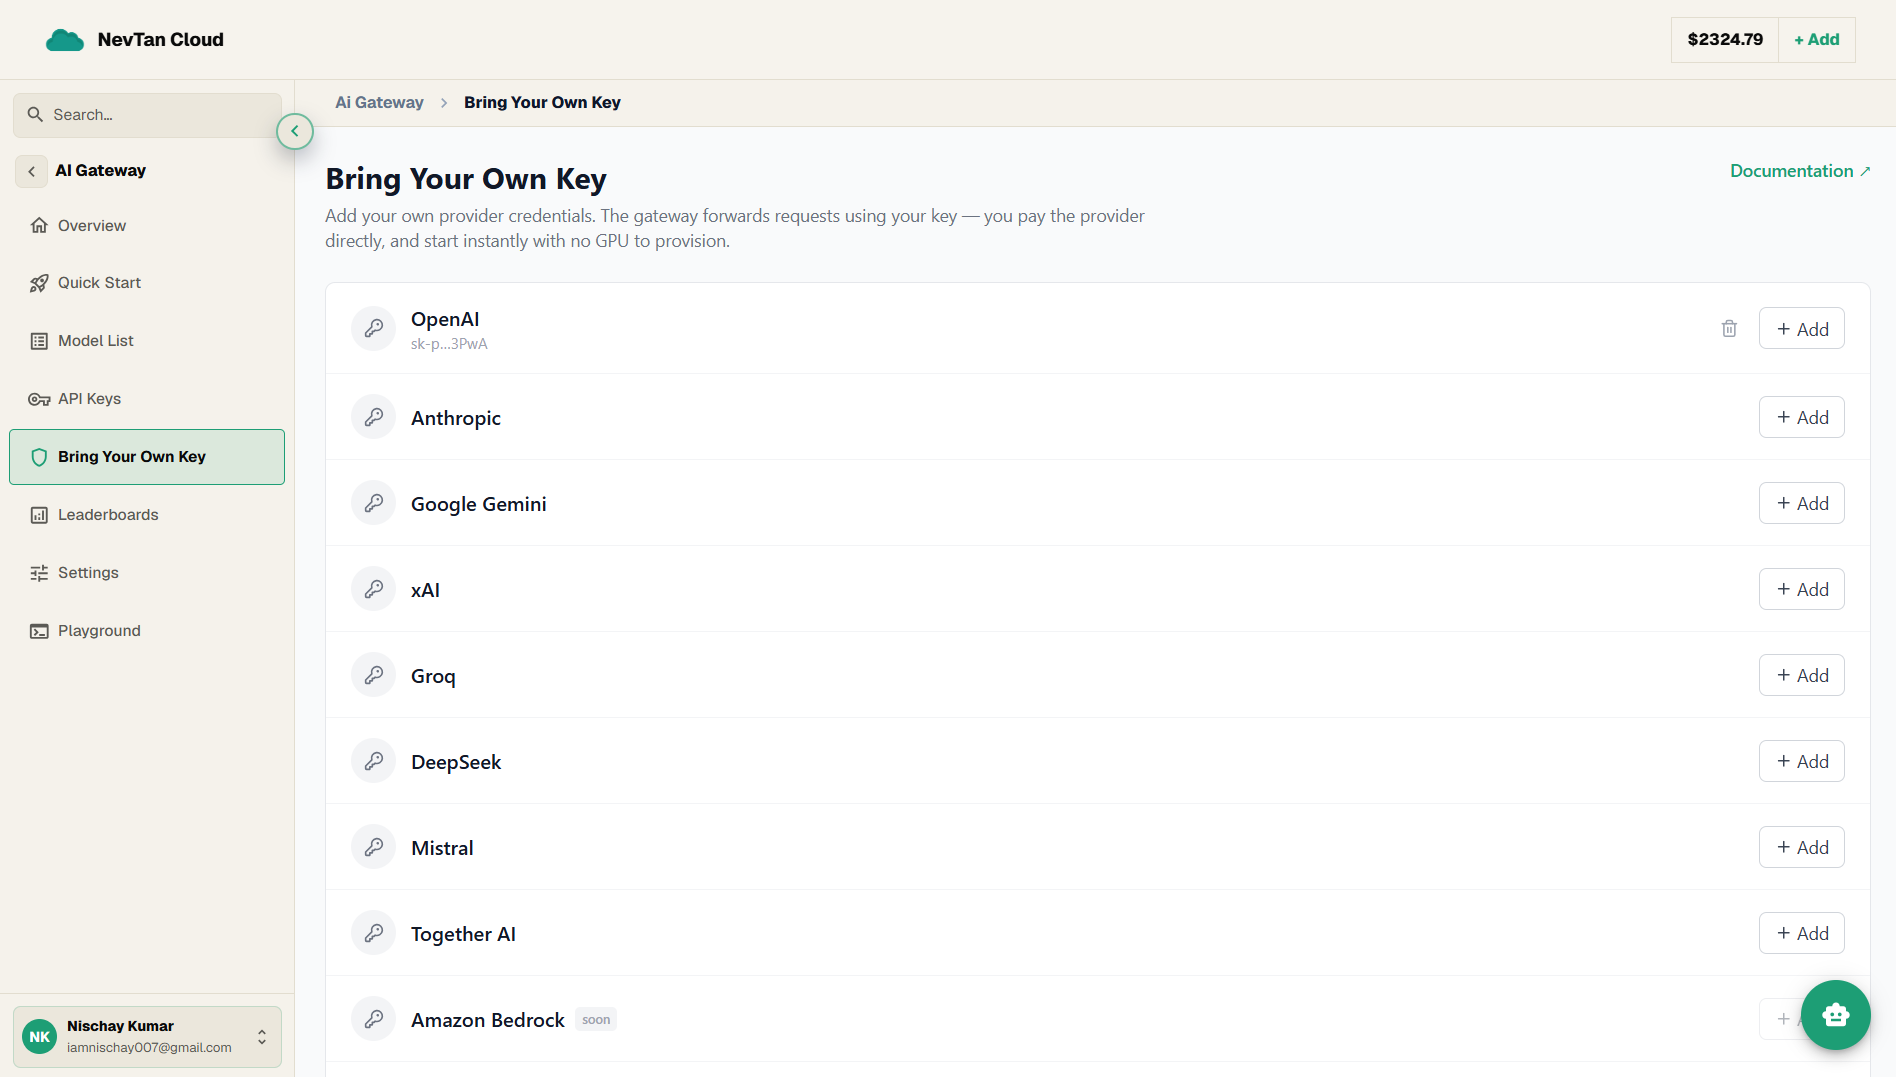Click the Groq key icon

[374, 675]
